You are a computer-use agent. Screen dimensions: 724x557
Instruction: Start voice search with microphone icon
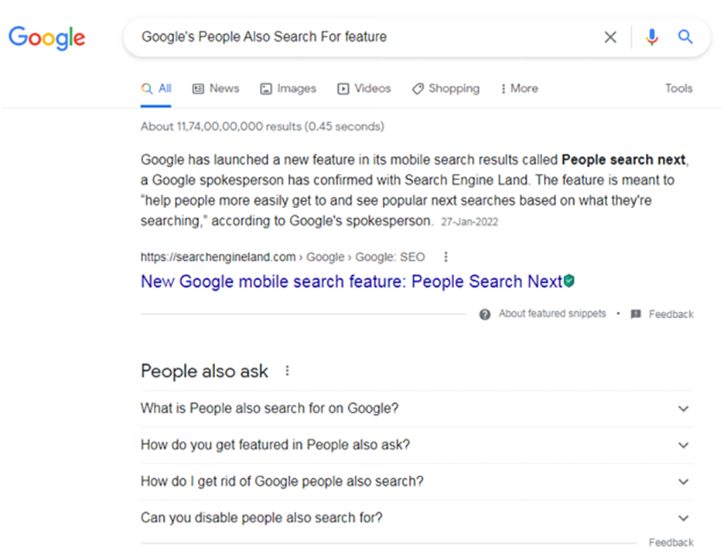point(652,37)
